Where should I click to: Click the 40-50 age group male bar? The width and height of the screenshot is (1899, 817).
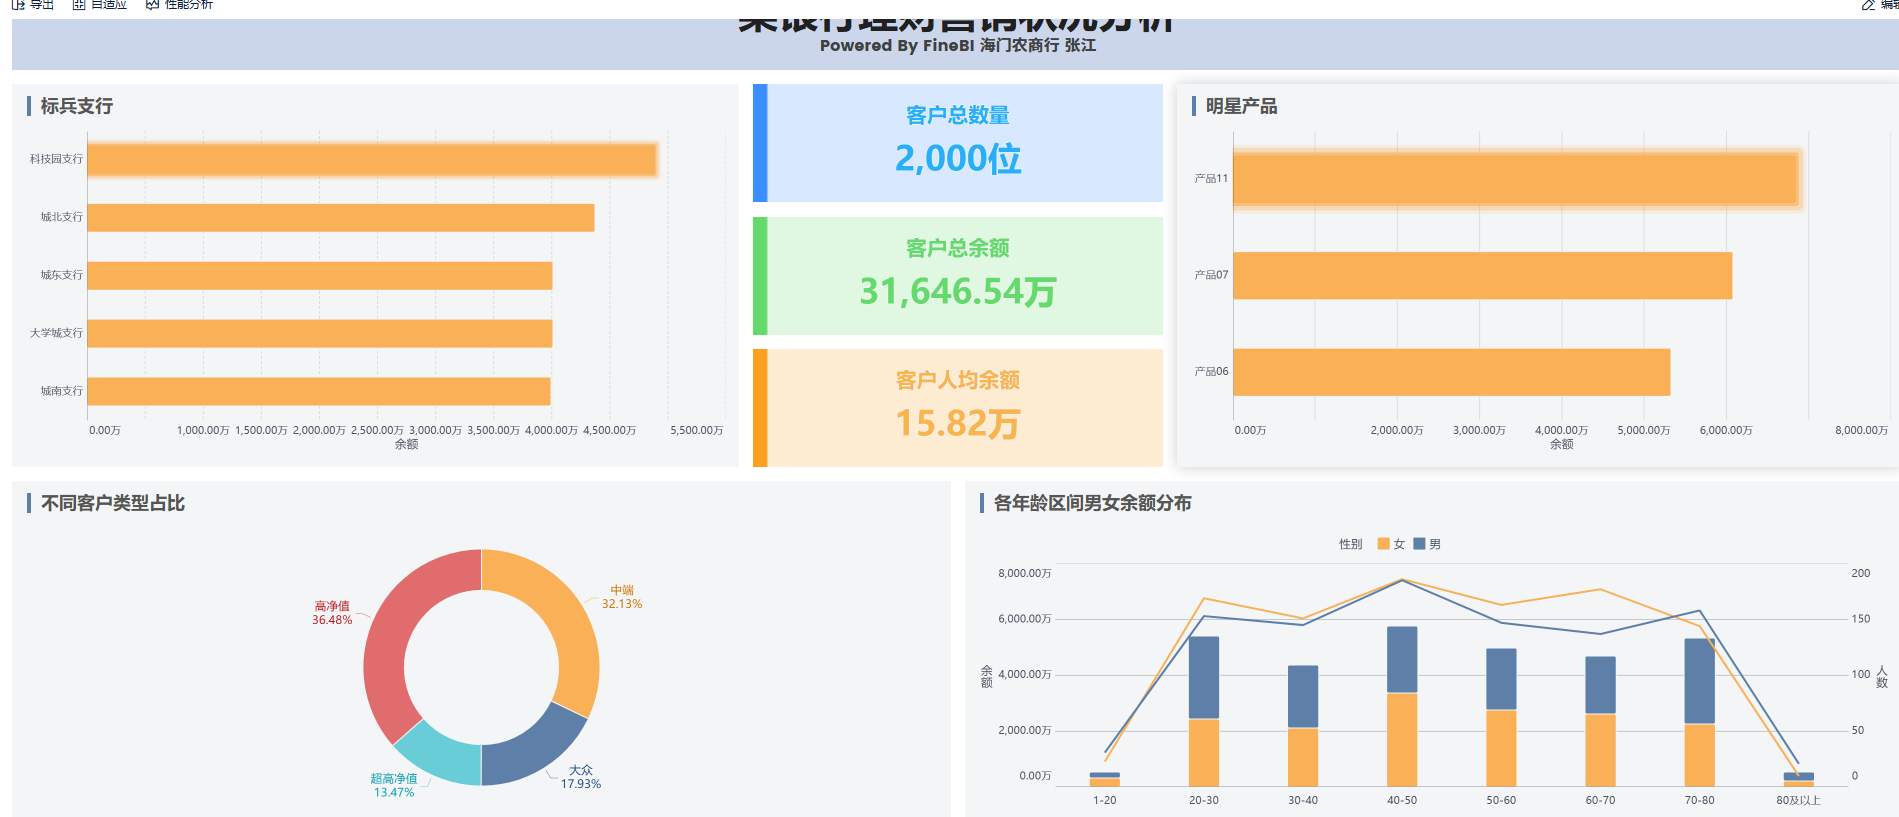(1401, 659)
